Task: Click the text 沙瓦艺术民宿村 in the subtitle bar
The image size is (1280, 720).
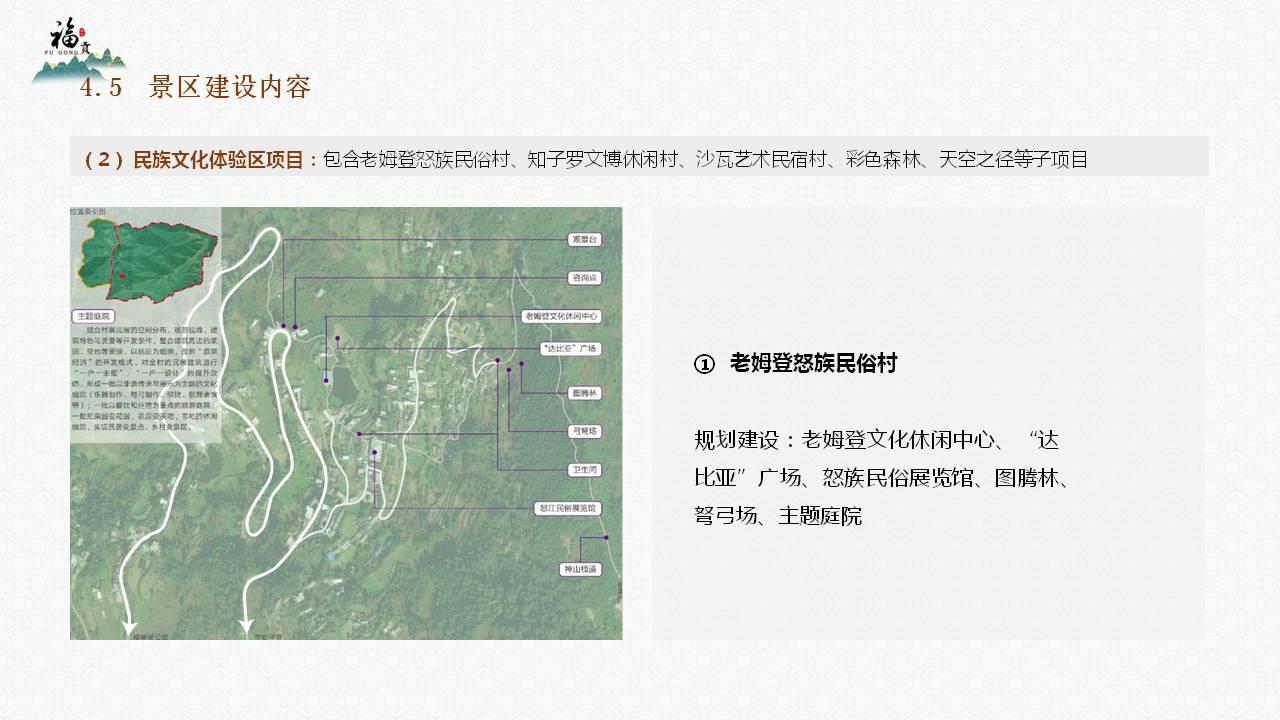Action: tap(762, 159)
